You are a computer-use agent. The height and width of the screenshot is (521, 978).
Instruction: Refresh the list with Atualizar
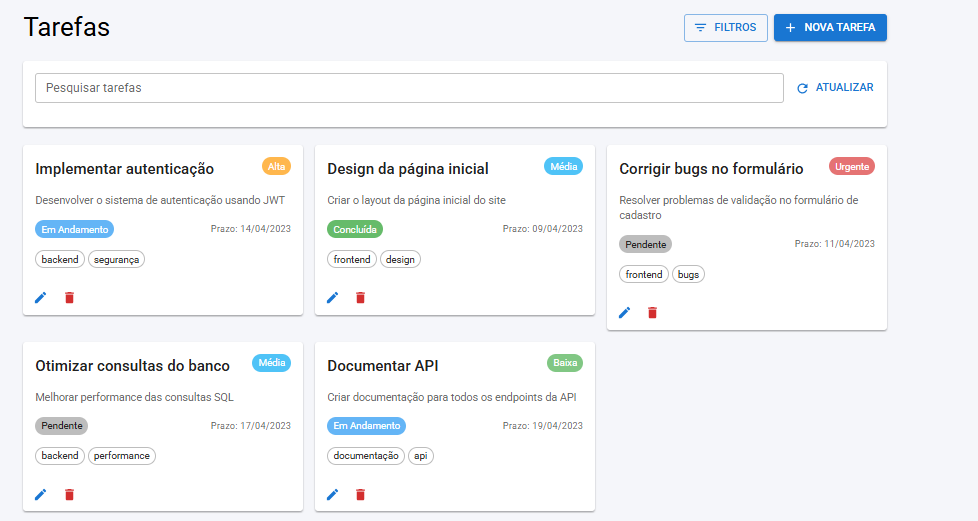[x=835, y=88]
